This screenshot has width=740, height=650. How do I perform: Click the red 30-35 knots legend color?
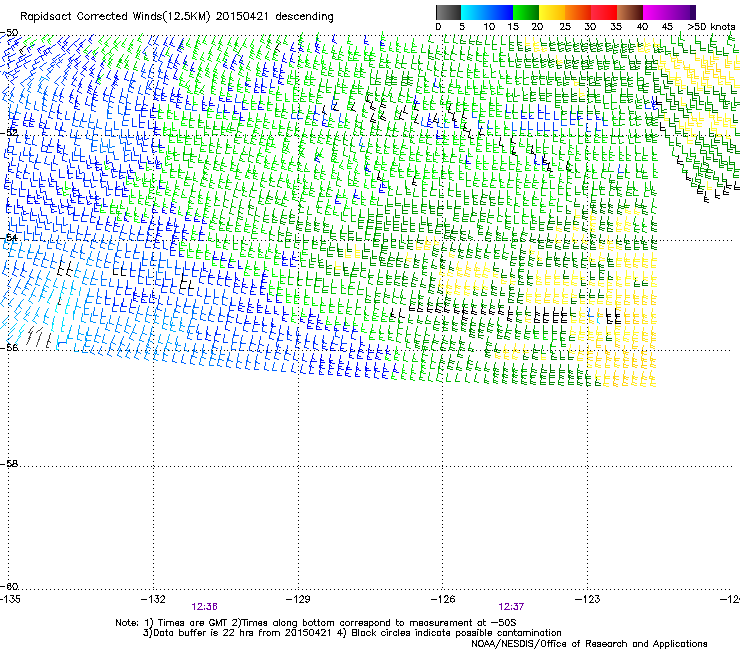[x=604, y=12]
